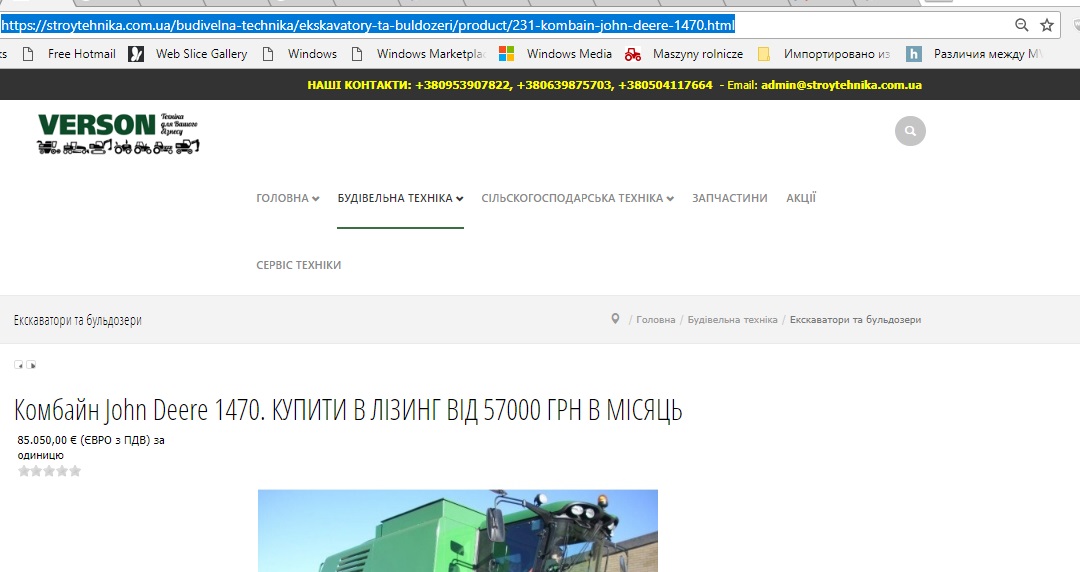
Task: Go to Головна in the breadcrumb
Action: 656,320
